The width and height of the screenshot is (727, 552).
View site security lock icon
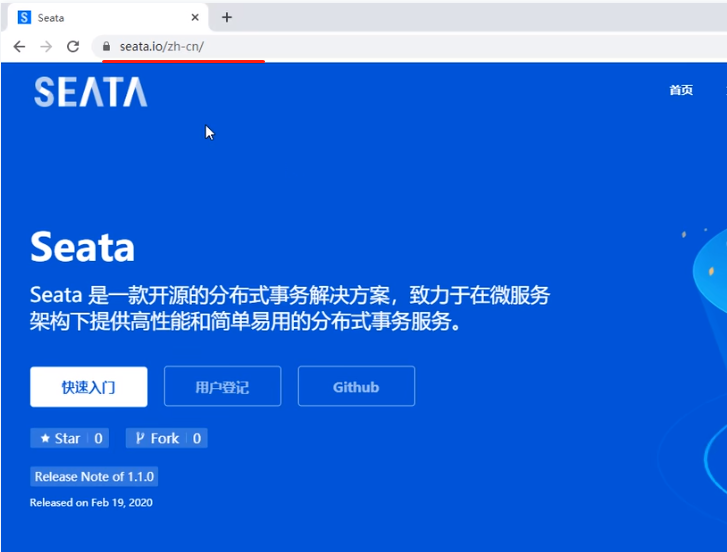(107, 46)
